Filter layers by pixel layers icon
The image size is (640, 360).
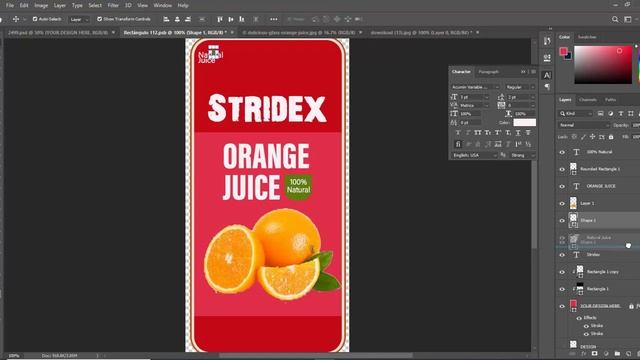point(600,113)
